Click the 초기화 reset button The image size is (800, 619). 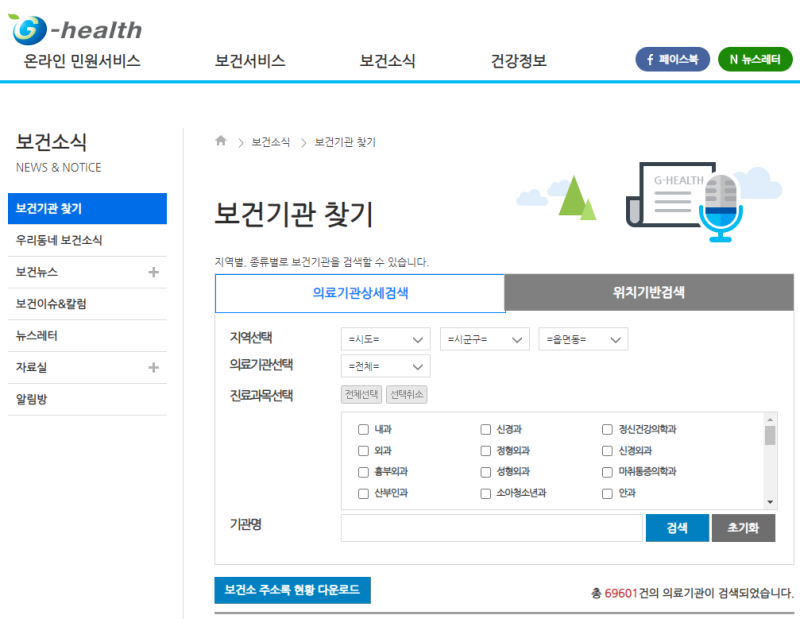point(743,527)
